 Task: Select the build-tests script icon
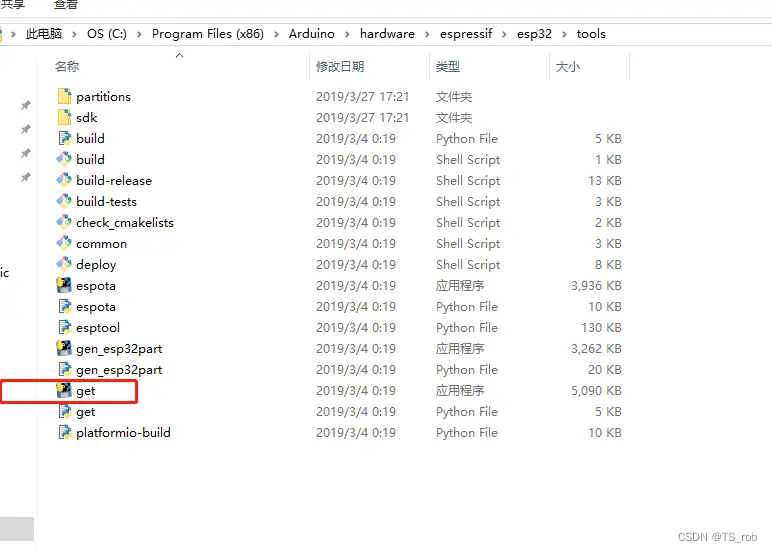click(x=64, y=201)
